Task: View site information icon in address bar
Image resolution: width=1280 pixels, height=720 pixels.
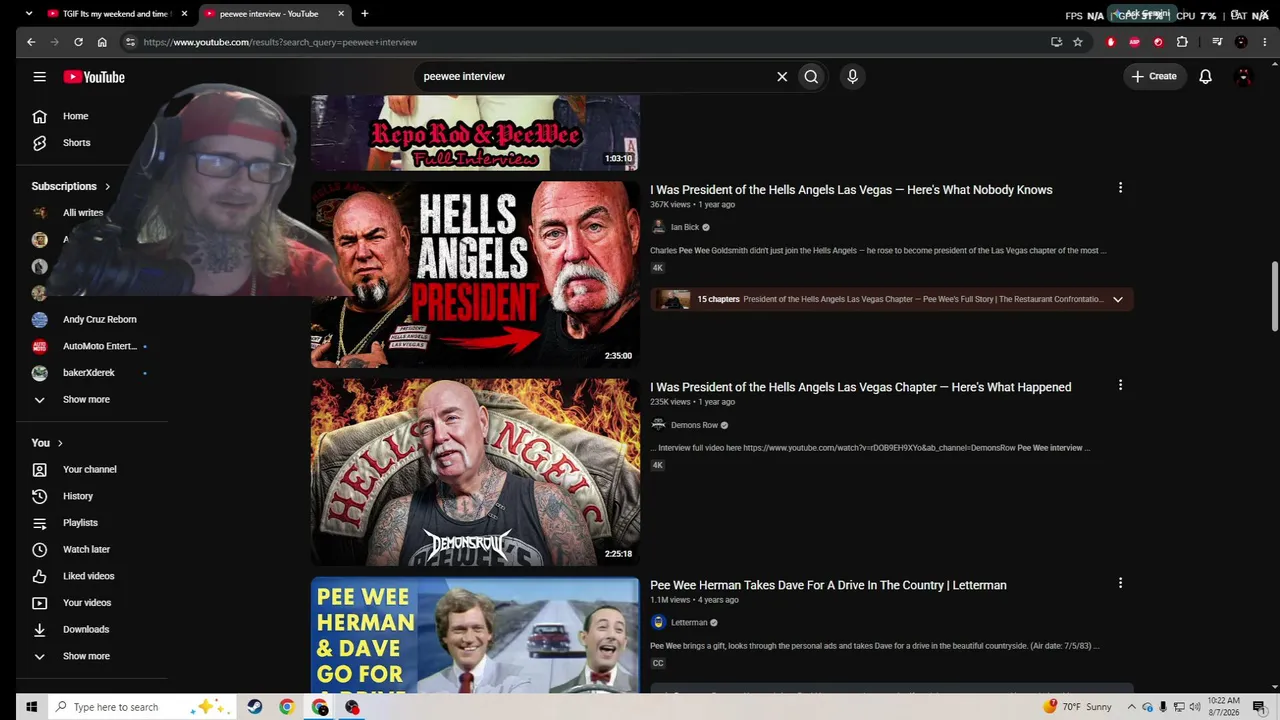Action: pyautogui.click(x=130, y=42)
